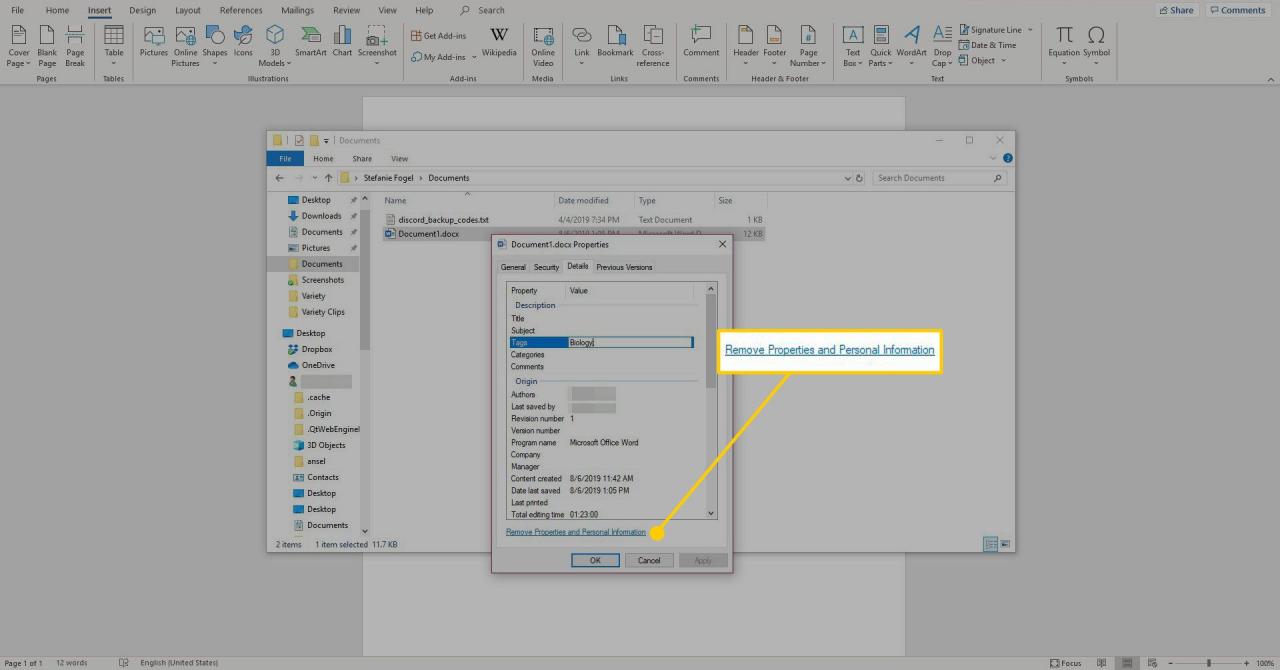The width and height of the screenshot is (1280, 670).
Task: Insert an Online Video
Action: (x=543, y=46)
